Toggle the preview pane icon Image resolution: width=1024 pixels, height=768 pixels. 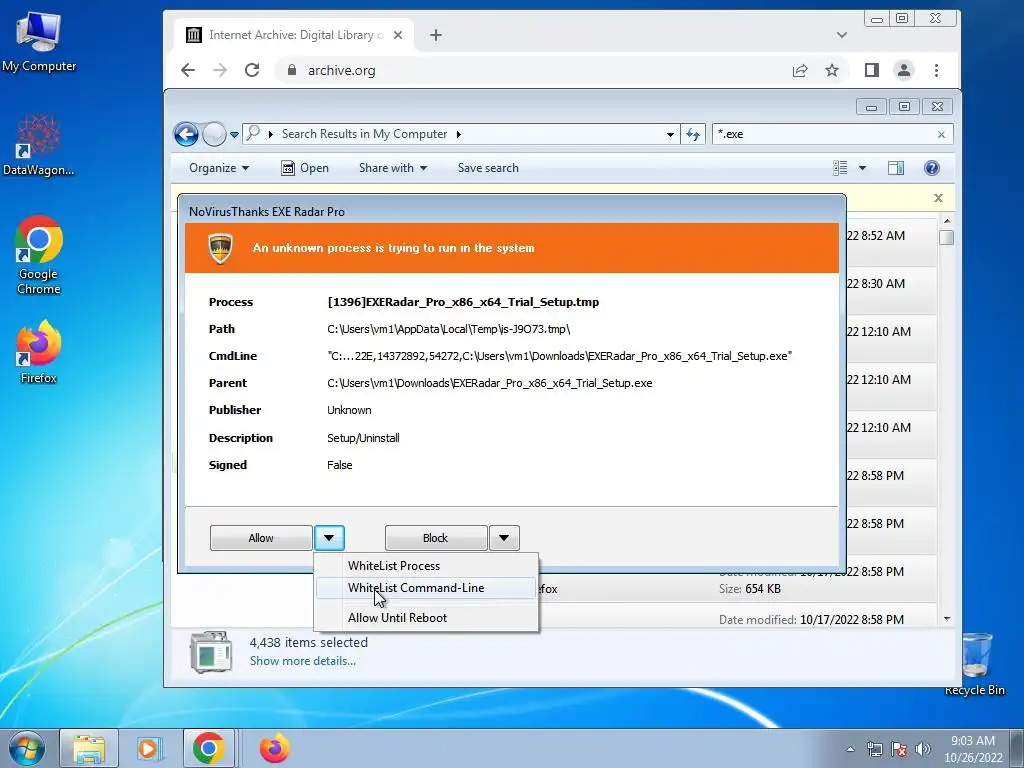pyautogui.click(x=896, y=168)
